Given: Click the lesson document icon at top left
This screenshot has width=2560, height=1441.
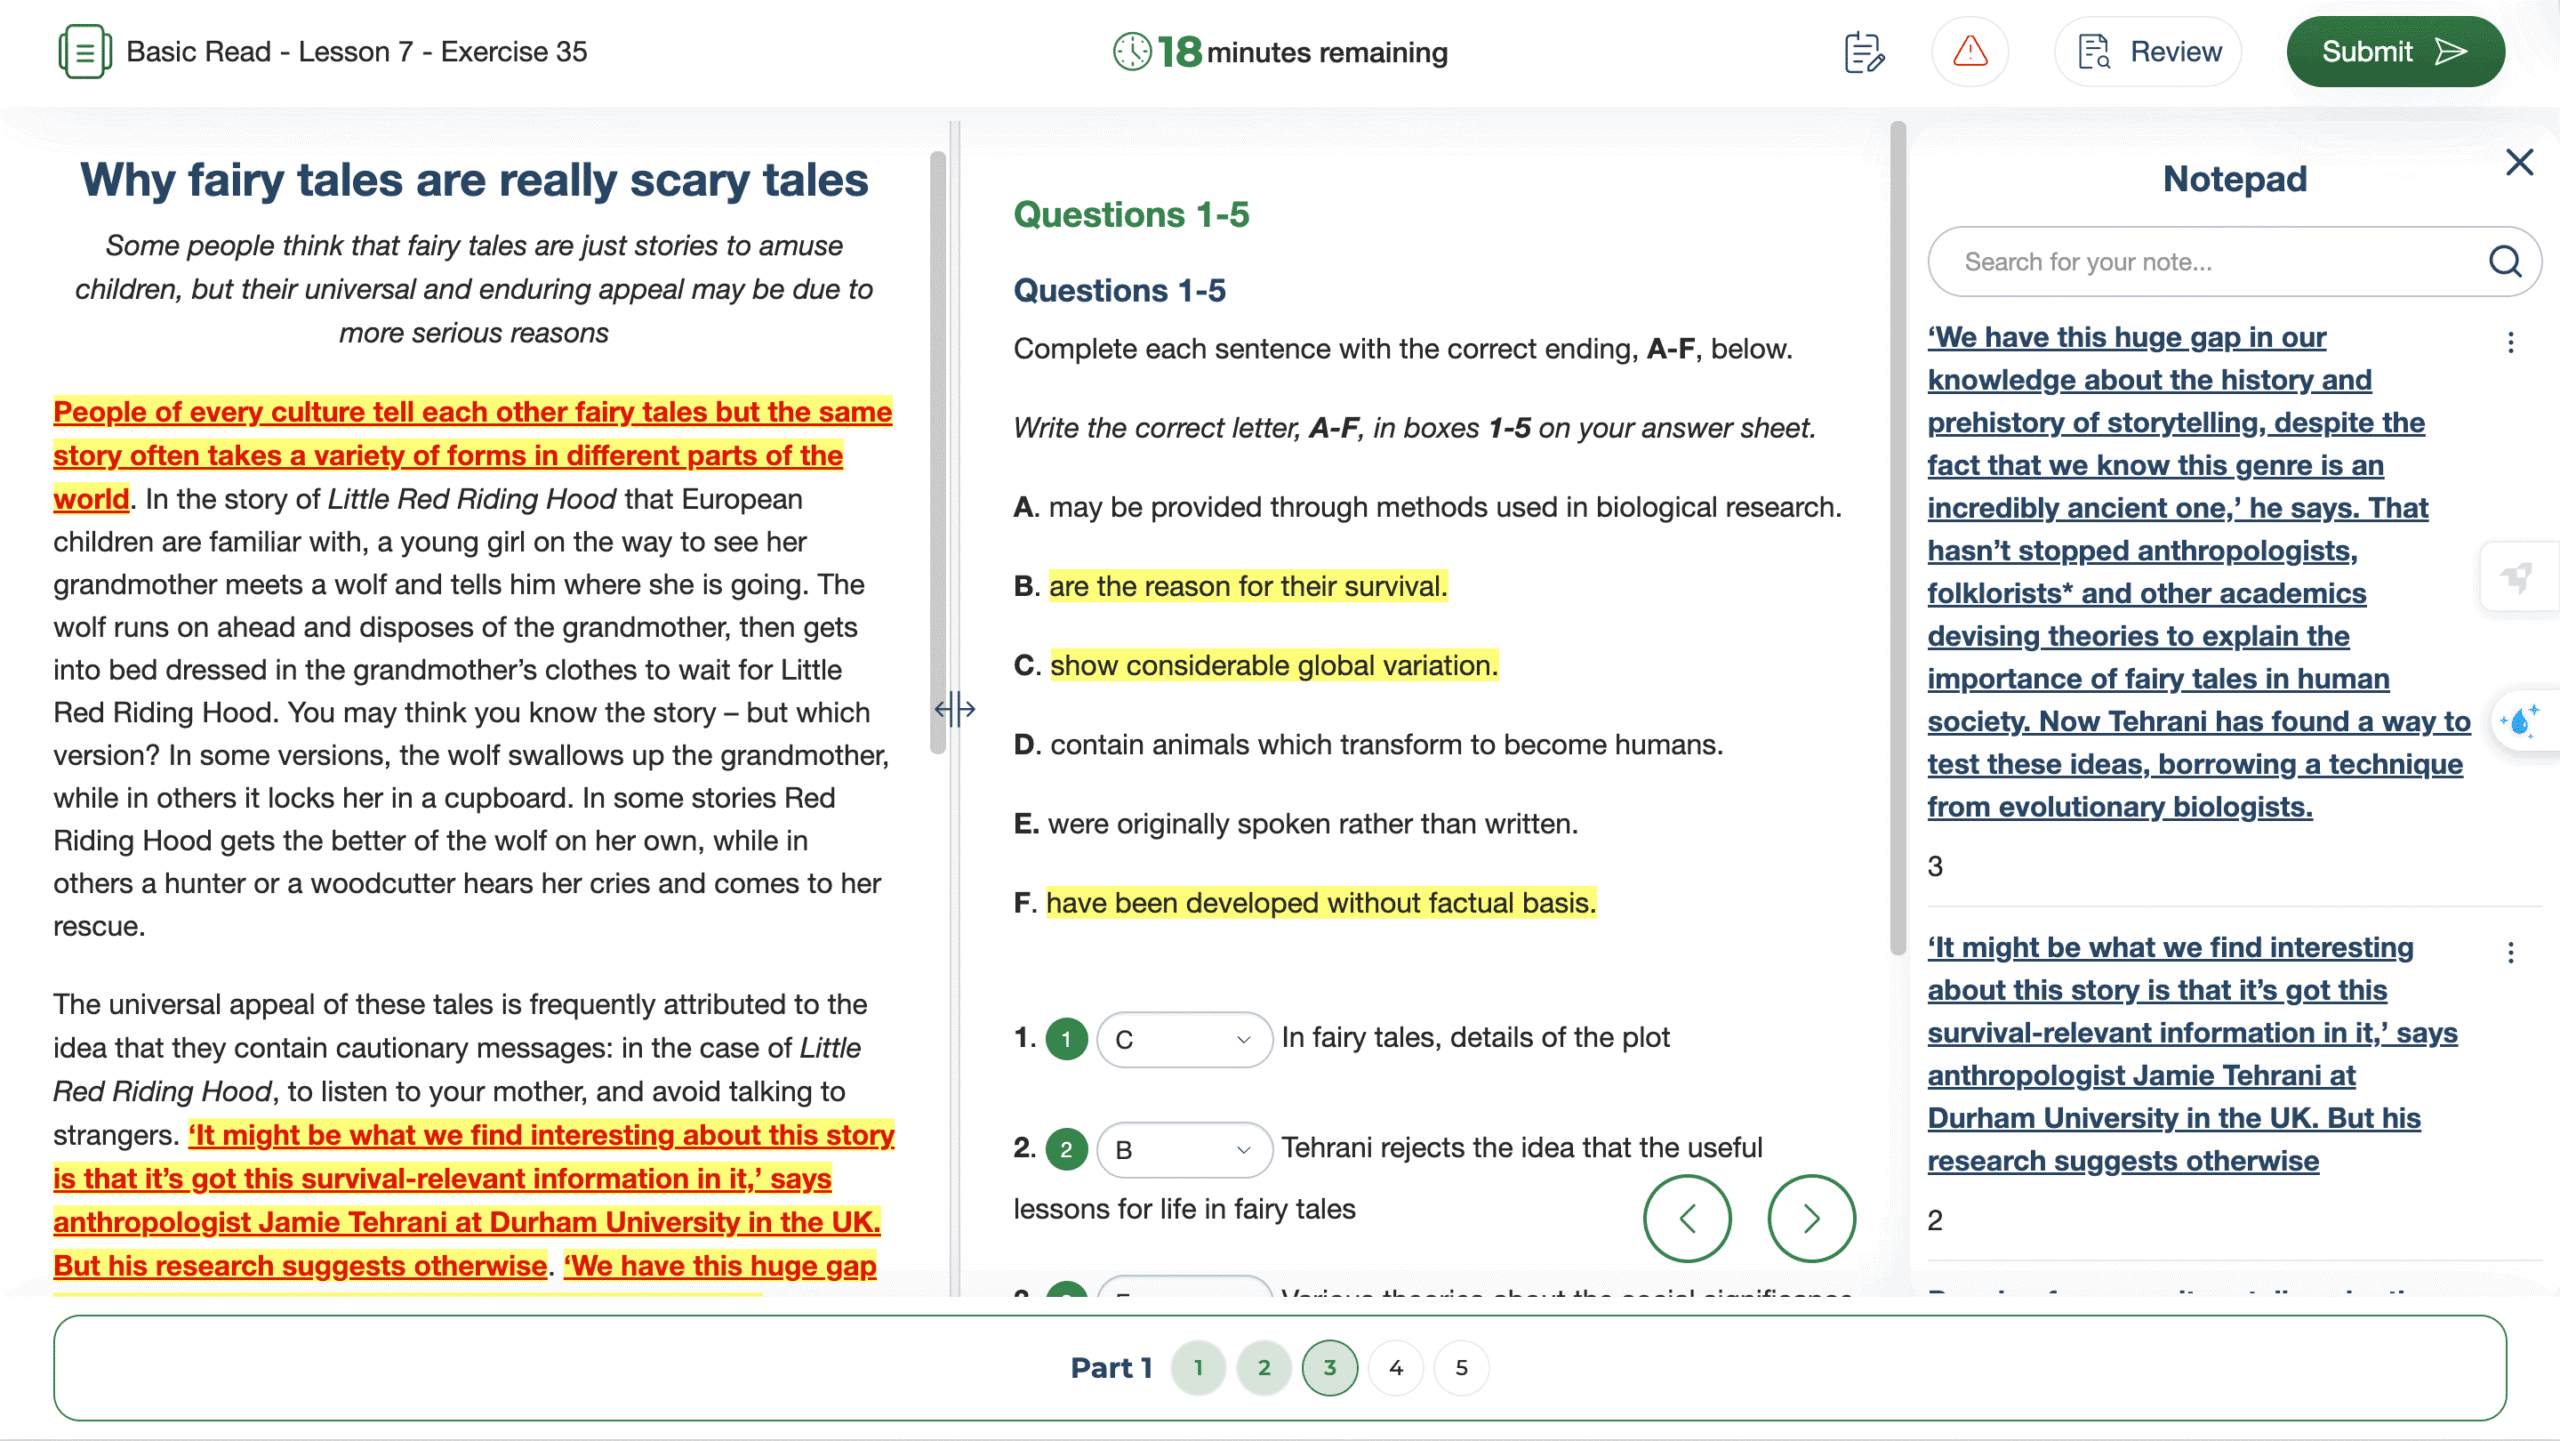Looking at the screenshot, I should [x=84, y=52].
